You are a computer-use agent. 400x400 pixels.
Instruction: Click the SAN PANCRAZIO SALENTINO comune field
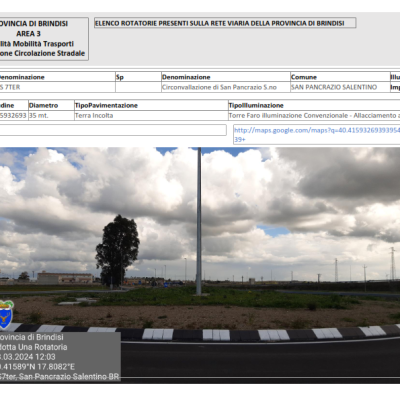340,87
